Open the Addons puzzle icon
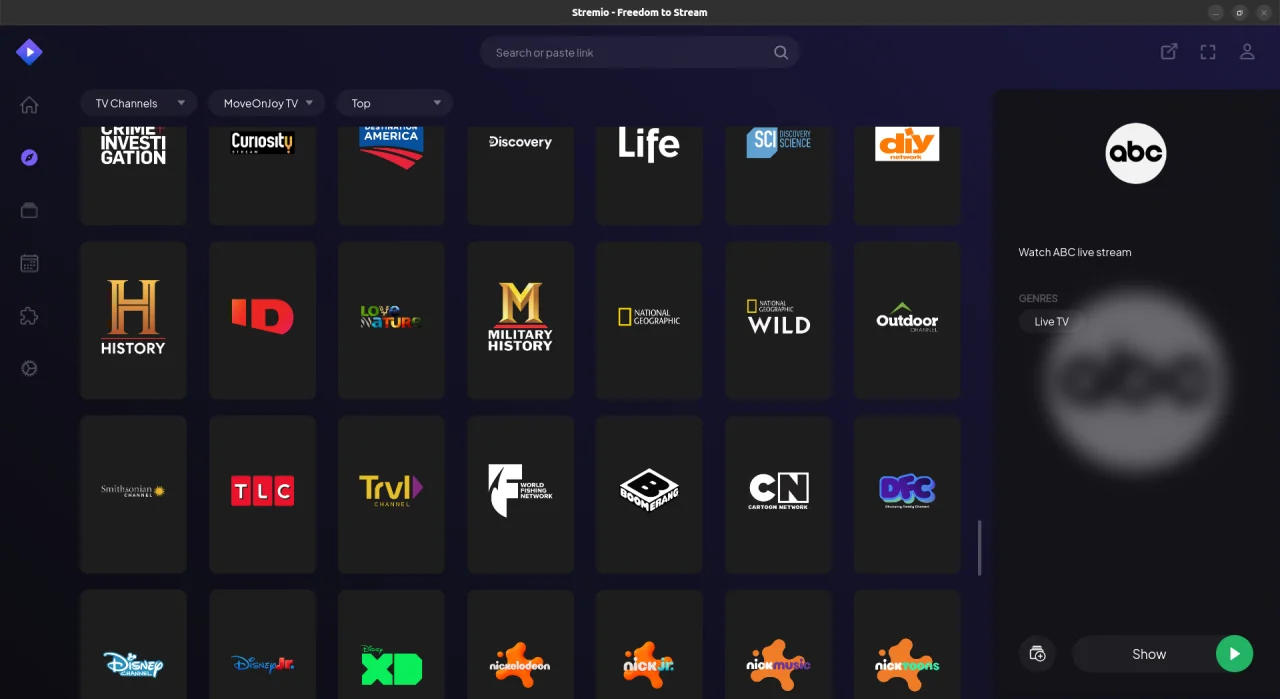1280x699 pixels. 29,316
